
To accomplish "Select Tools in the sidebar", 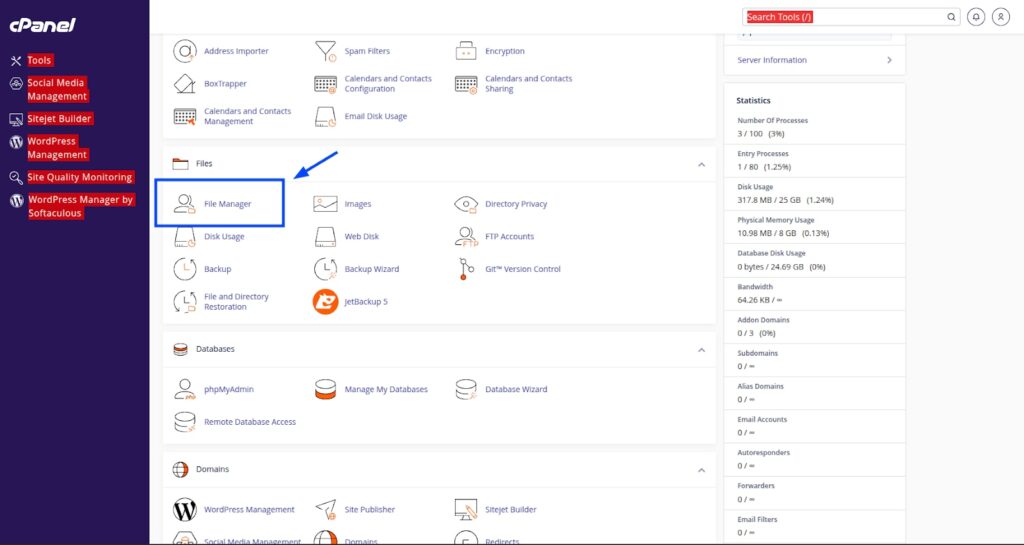I will [39, 61].
